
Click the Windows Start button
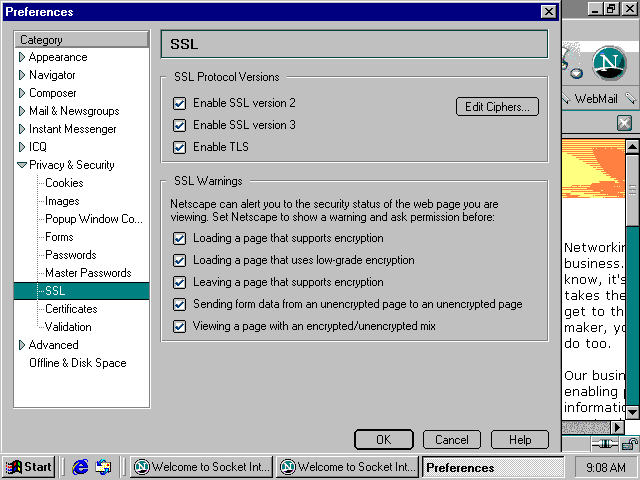tap(28, 467)
